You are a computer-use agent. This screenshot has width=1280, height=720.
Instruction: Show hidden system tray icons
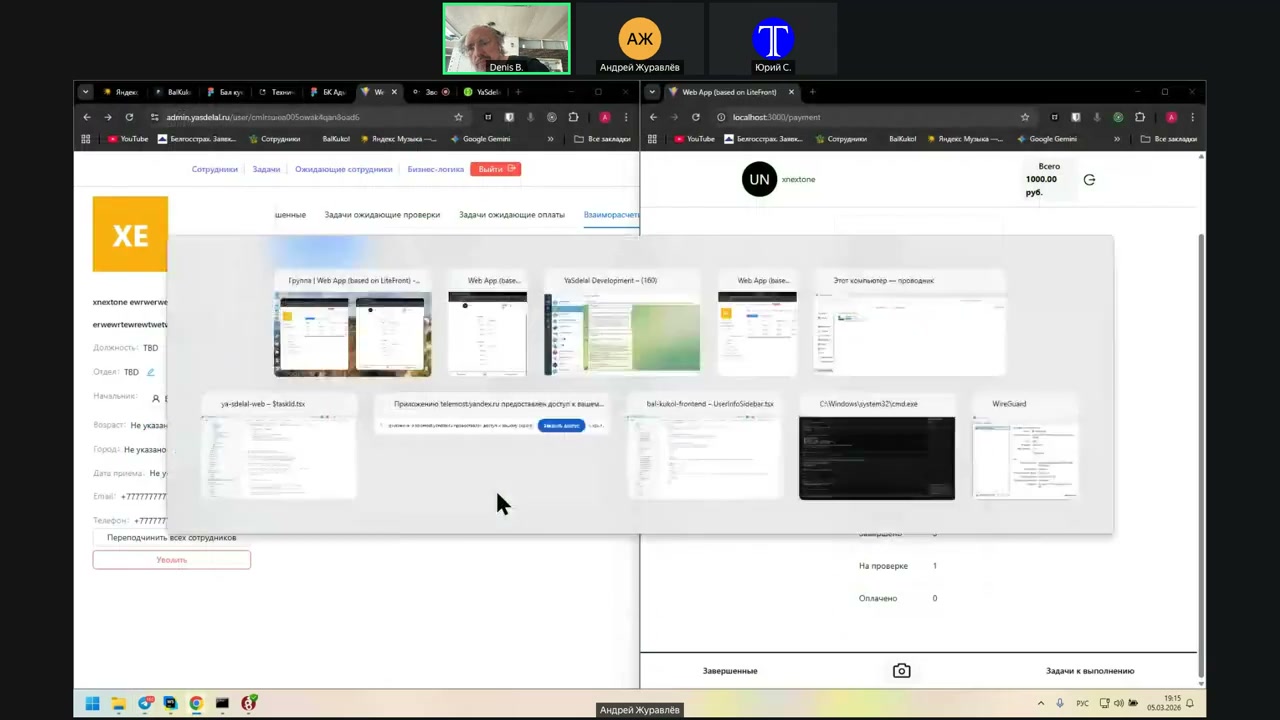click(x=1042, y=703)
